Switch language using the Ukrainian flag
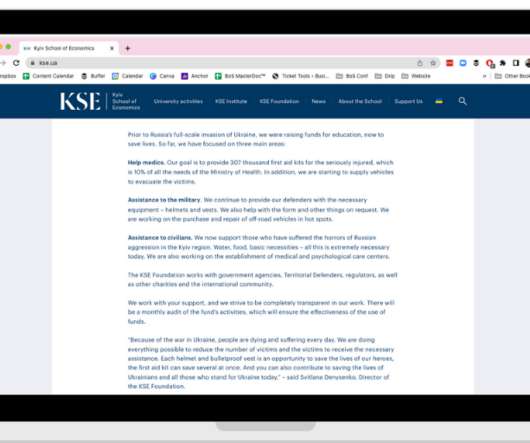This screenshot has width=530, height=443. coord(439,101)
